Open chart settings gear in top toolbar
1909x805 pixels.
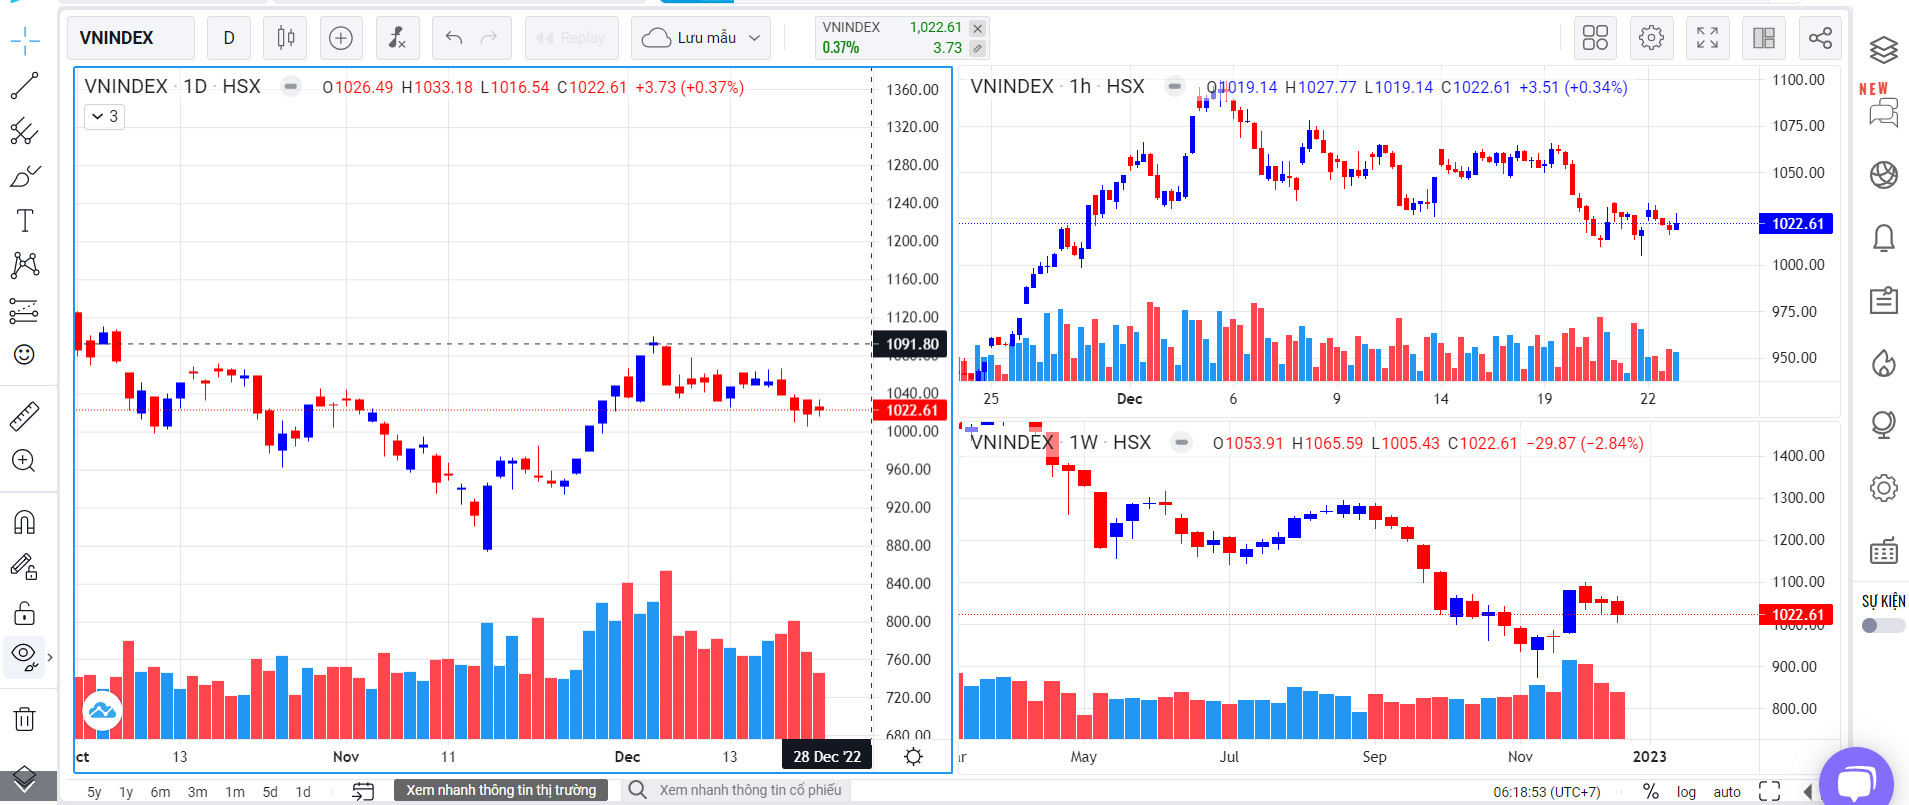click(1651, 38)
